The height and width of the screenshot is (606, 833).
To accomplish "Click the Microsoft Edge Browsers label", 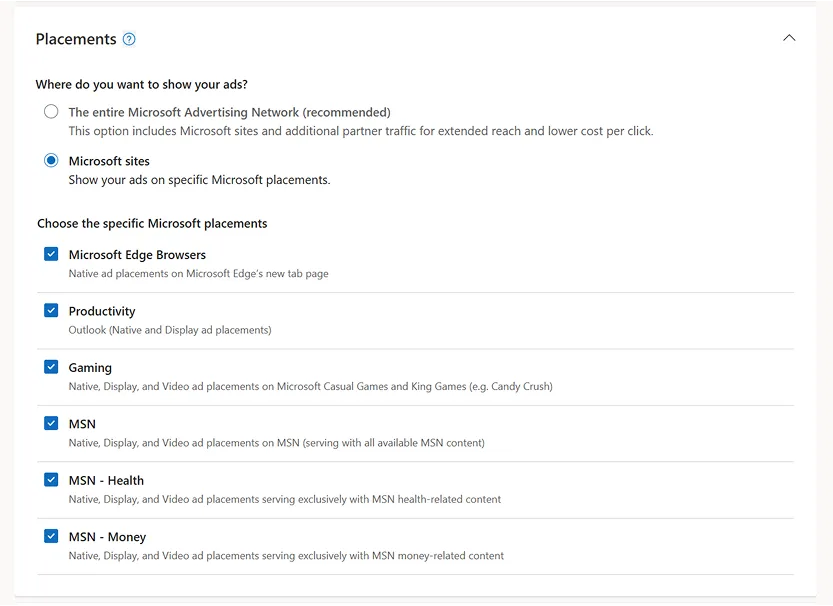I will 137,255.
